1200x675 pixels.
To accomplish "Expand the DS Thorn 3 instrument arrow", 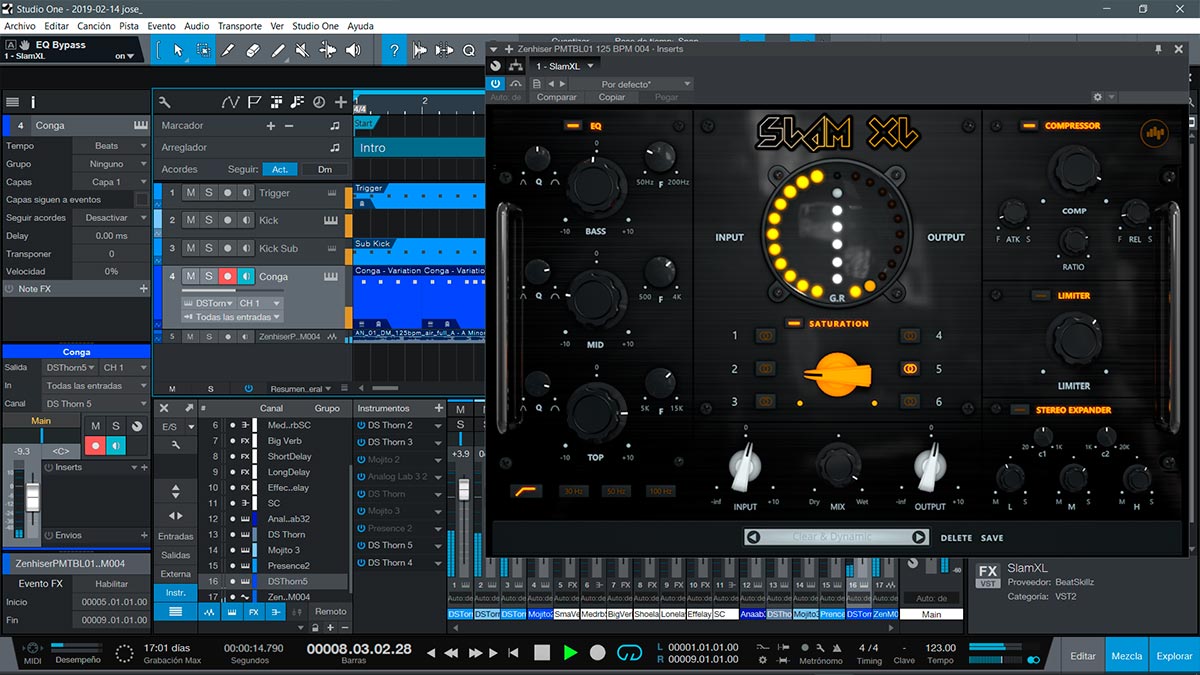I will click(x=438, y=442).
